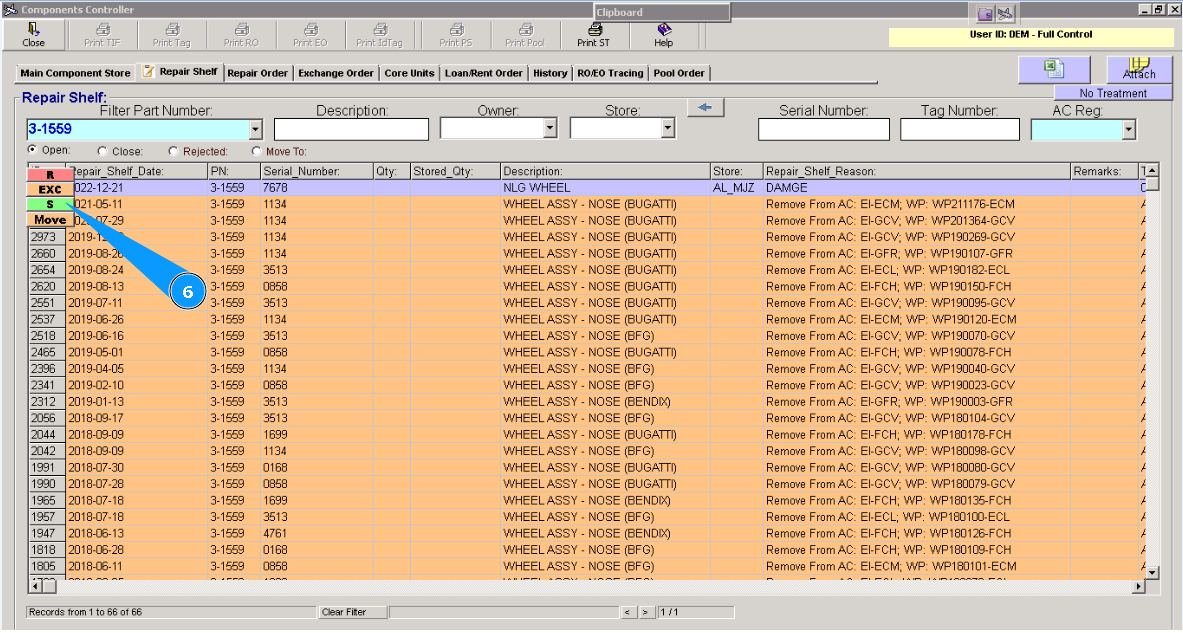Click the Print IdTag printer icon
The image size is (1183, 633).
tap(380, 29)
